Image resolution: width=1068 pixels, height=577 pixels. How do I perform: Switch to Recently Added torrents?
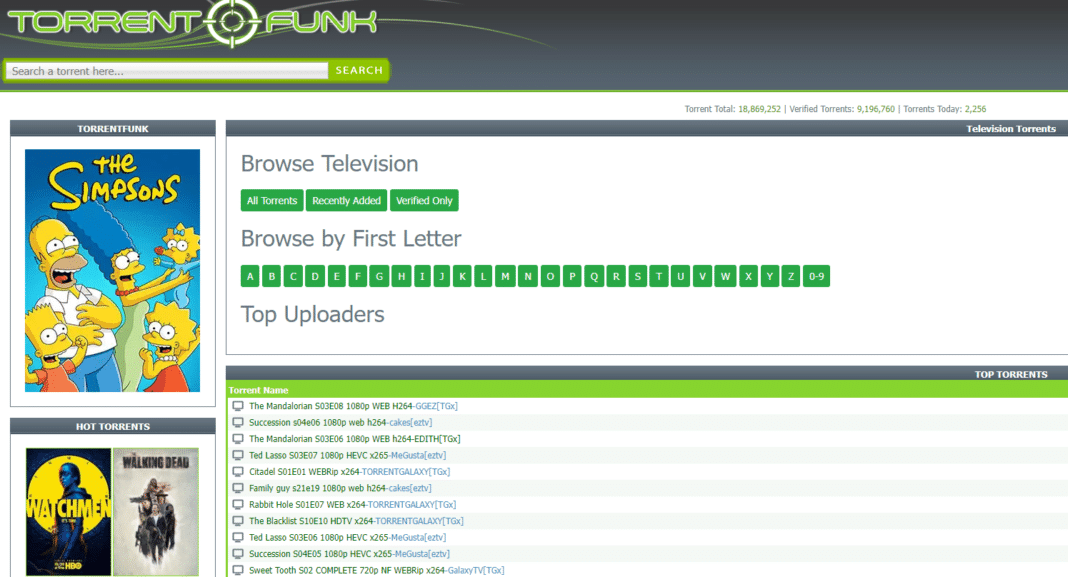[x=346, y=200]
